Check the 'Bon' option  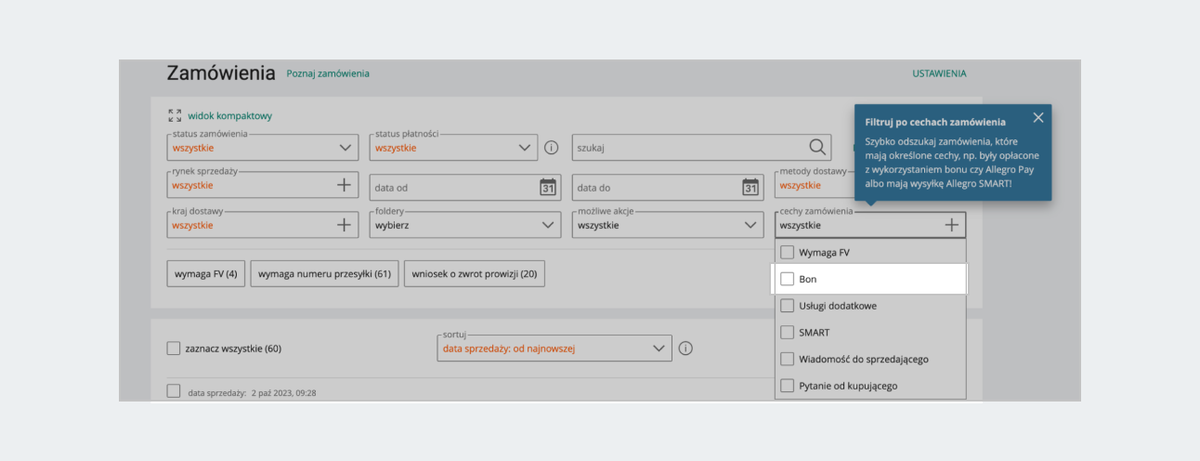(787, 279)
